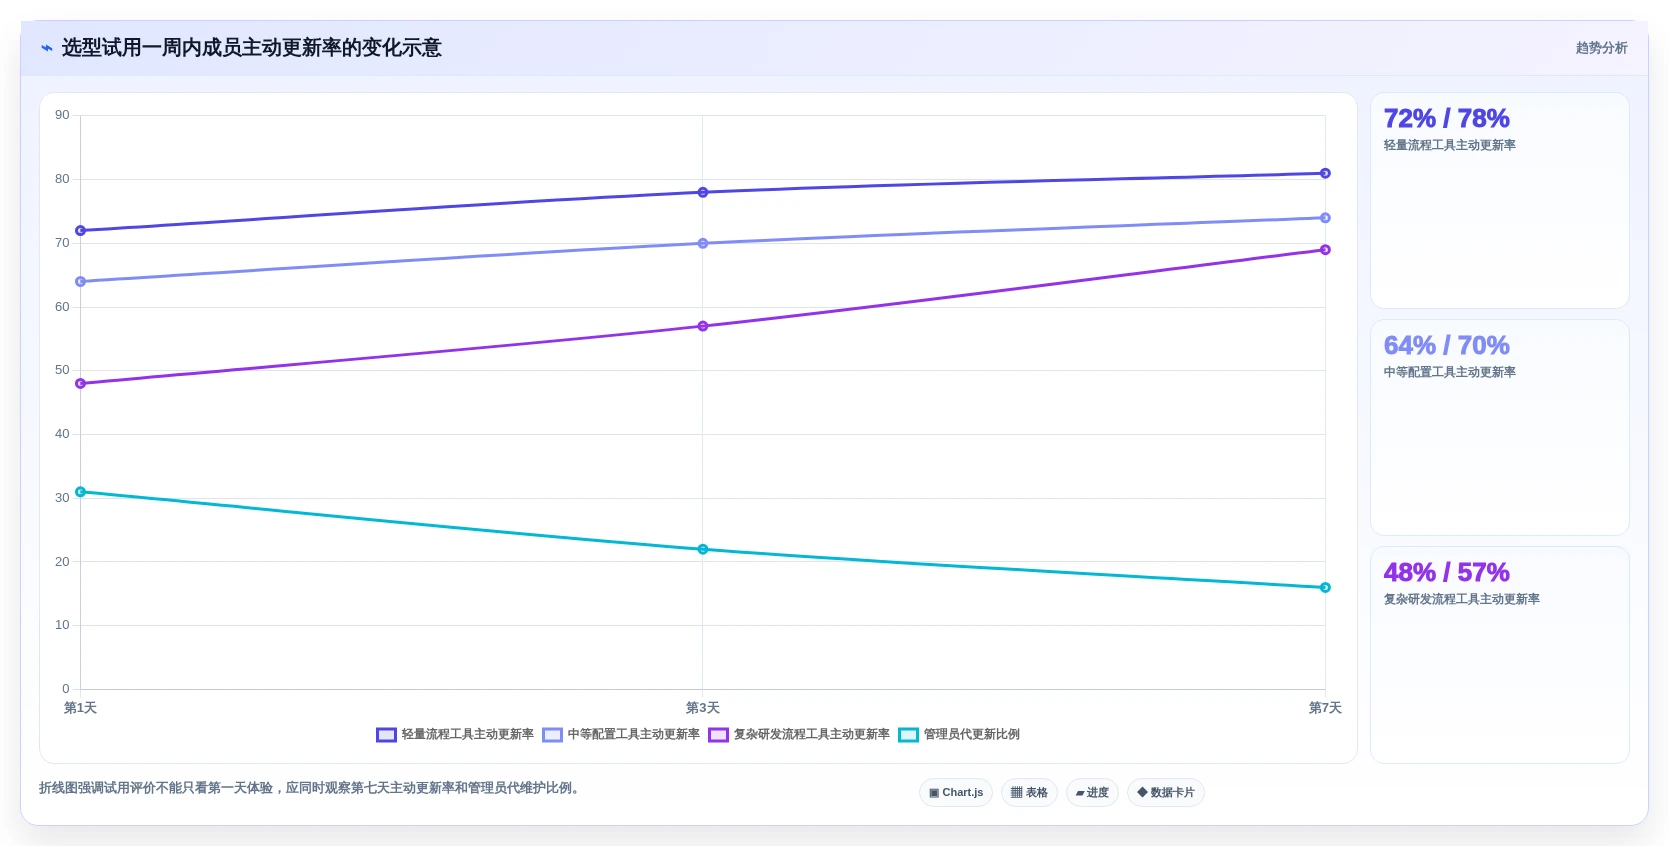Click the 进度 tag chip
The height and width of the screenshot is (846, 1669).
pyautogui.click(x=1092, y=793)
